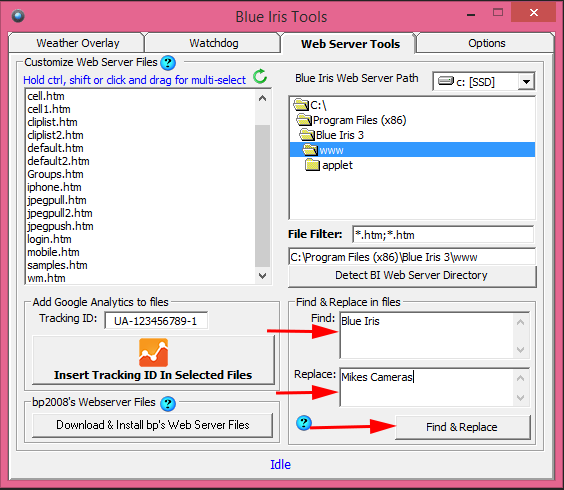Switch to the Watchdog tab
Image resolution: width=564 pixels, height=490 pixels.
pyautogui.click(x=214, y=43)
